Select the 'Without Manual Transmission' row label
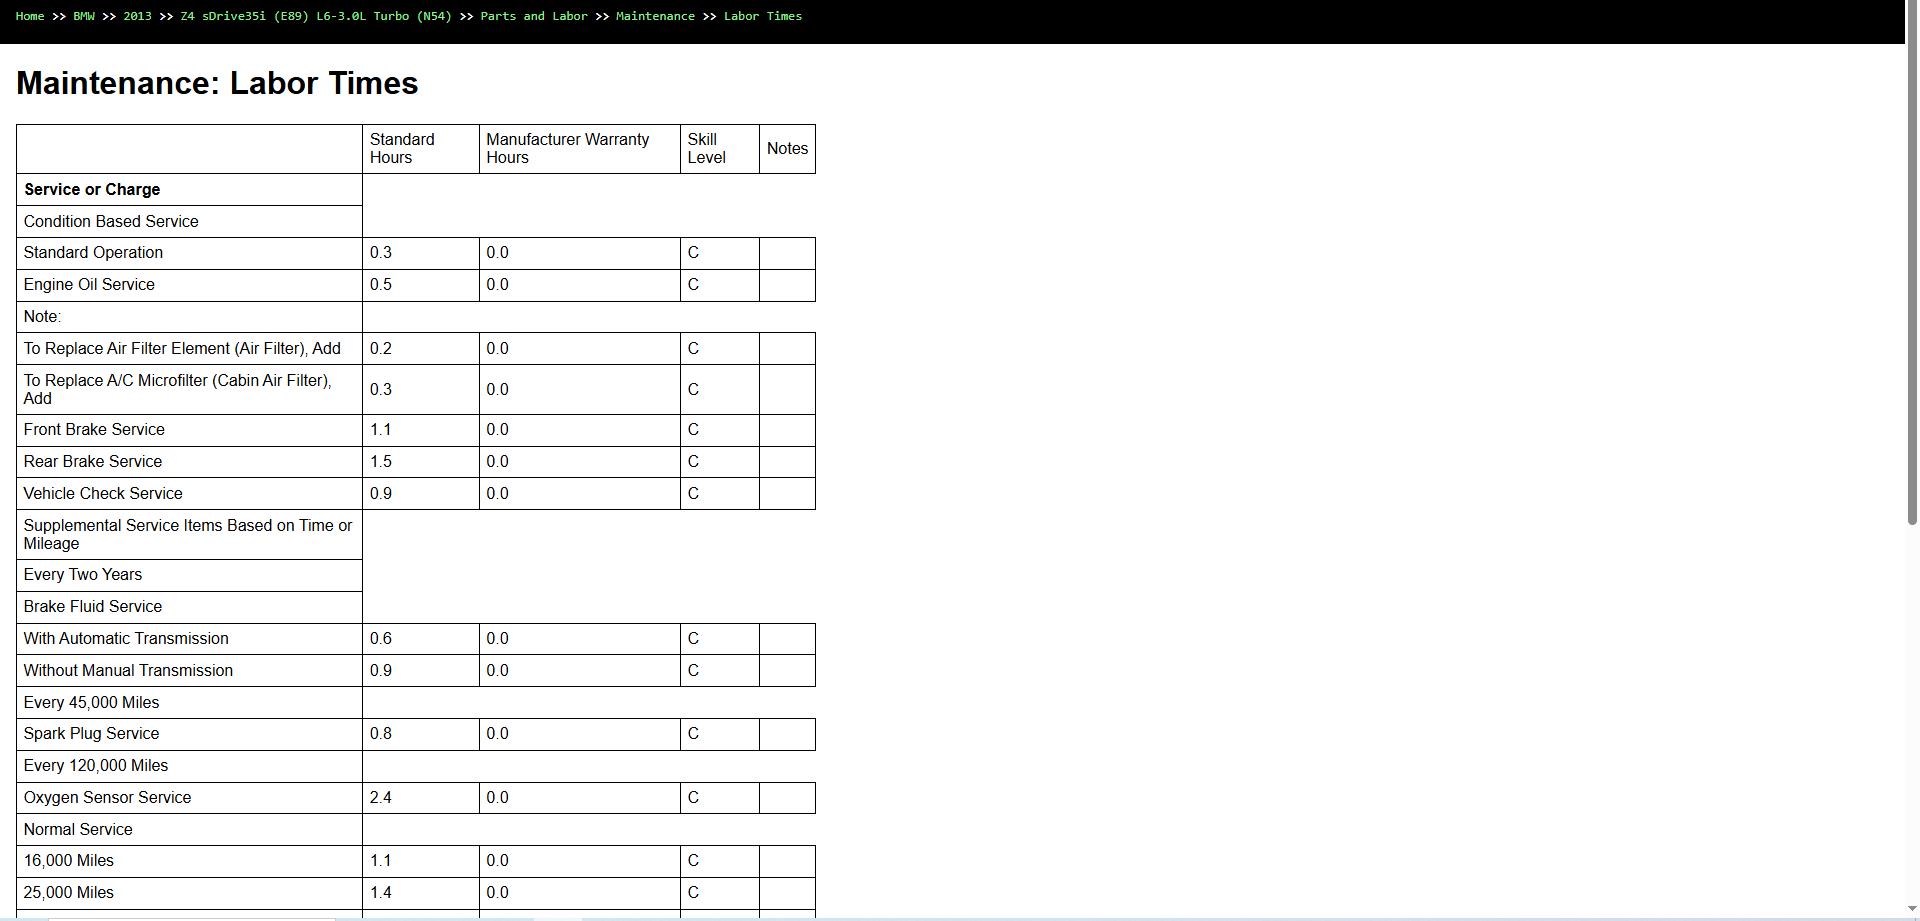Viewport: 1920px width, 921px height. click(x=128, y=671)
